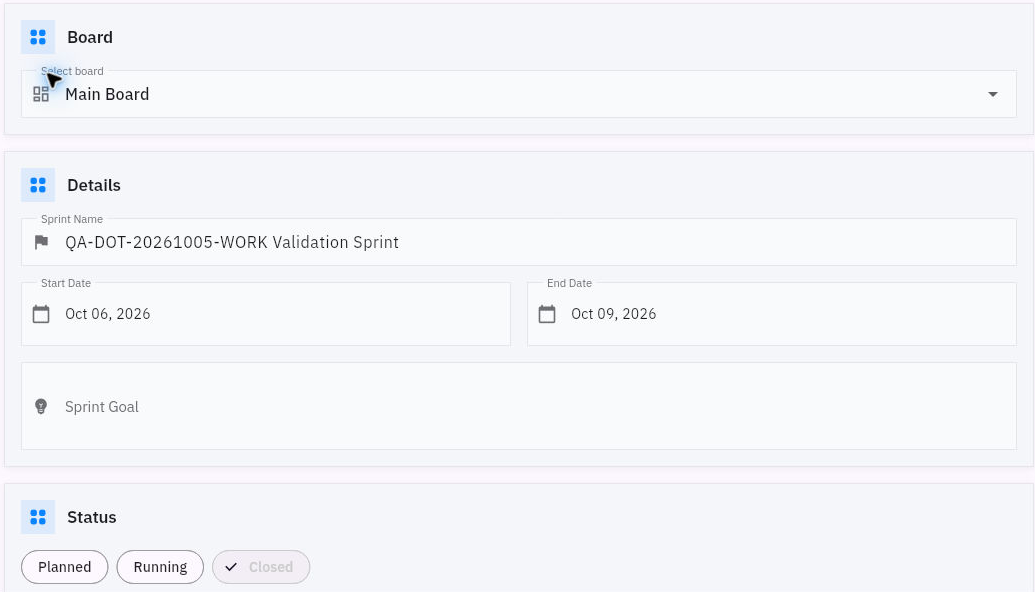The width and height of the screenshot is (1035, 592).
Task: Click the Start Date field label
Action: (x=66, y=283)
